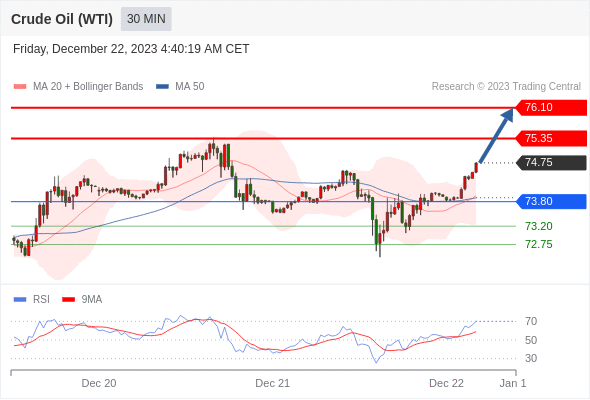590x400 pixels.
Task: Click the 30 MIN timeframe badge
Action: pyautogui.click(x=146, y=19)
